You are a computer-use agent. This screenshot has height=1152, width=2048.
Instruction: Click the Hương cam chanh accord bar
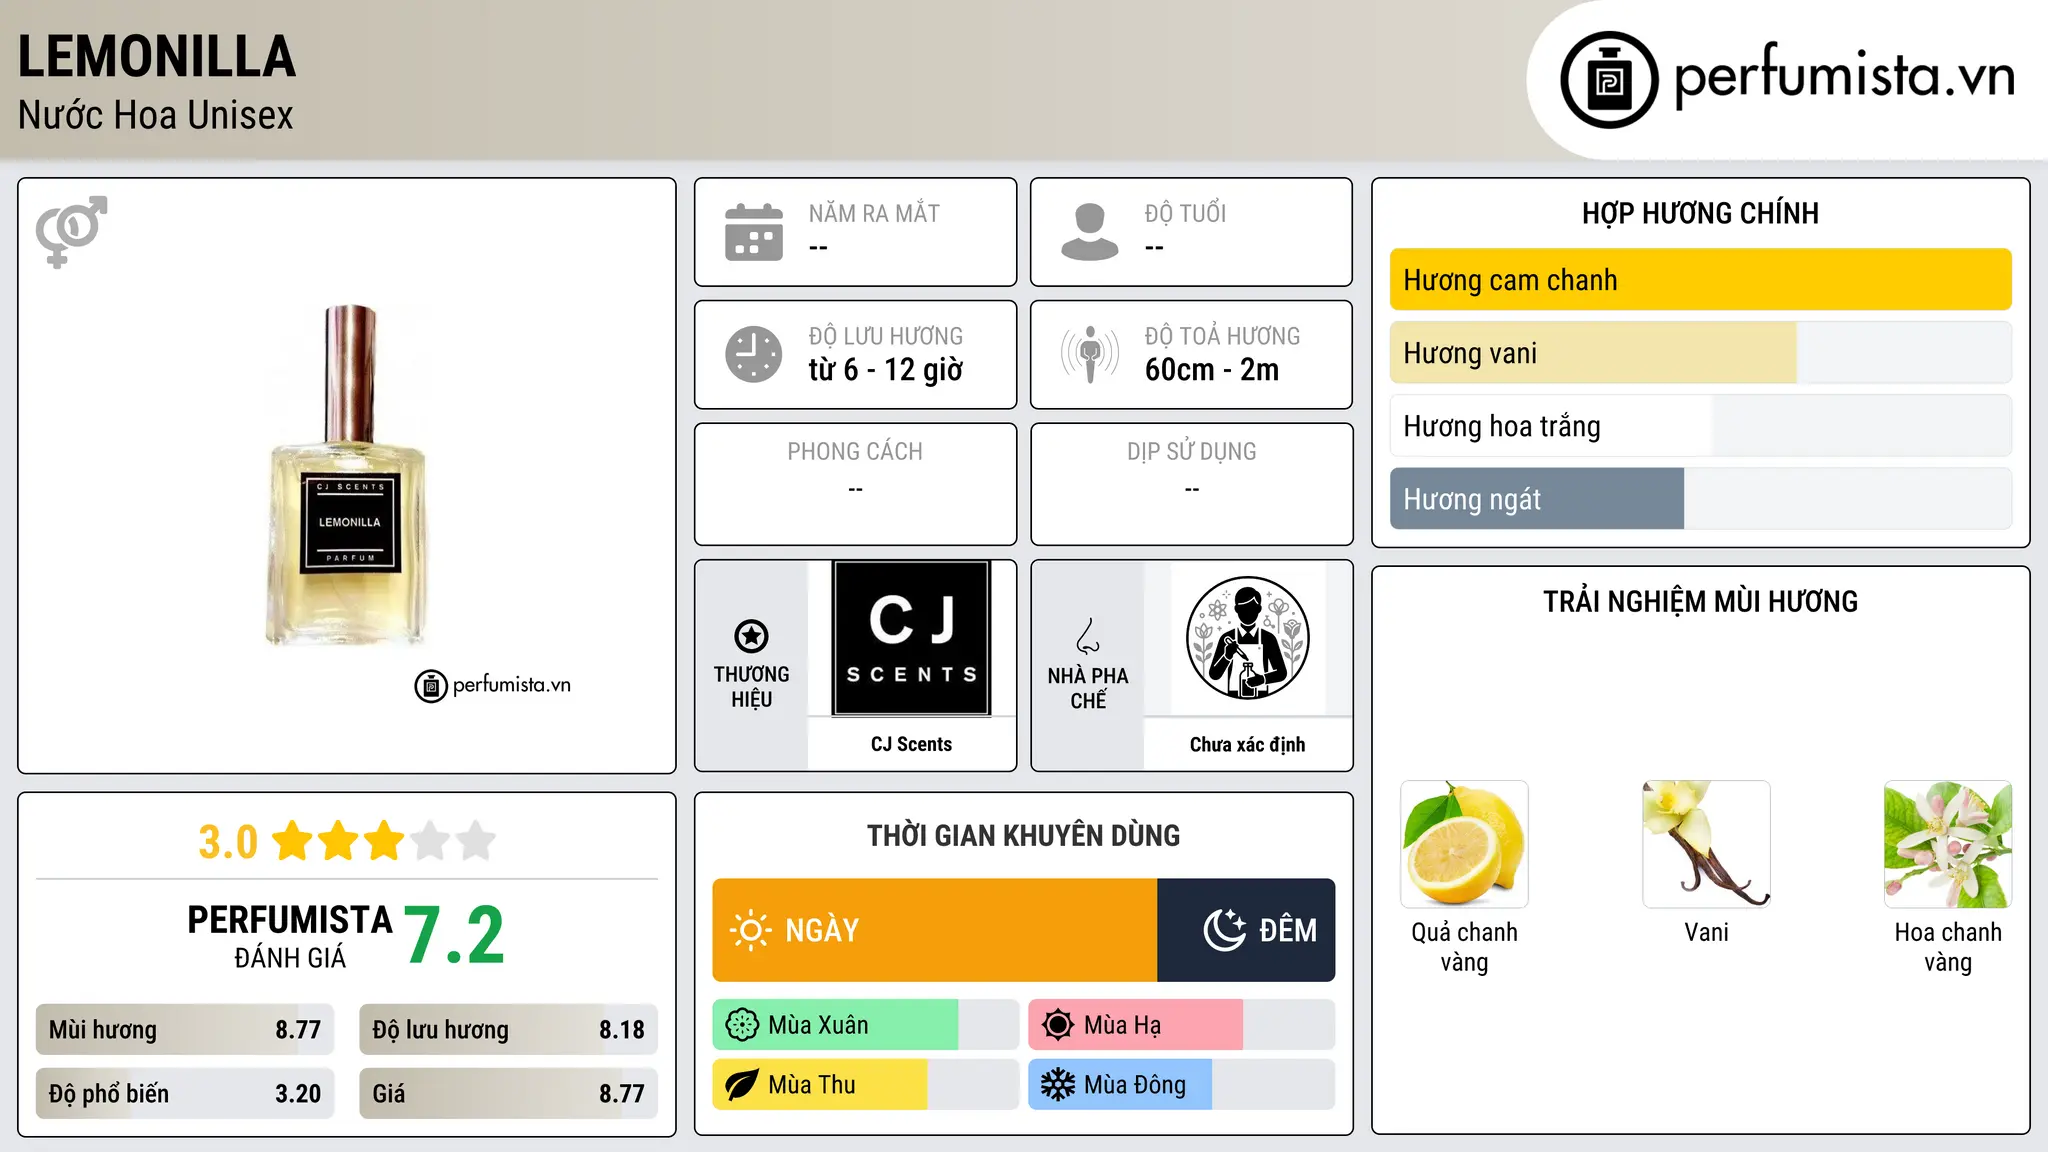1700,280
